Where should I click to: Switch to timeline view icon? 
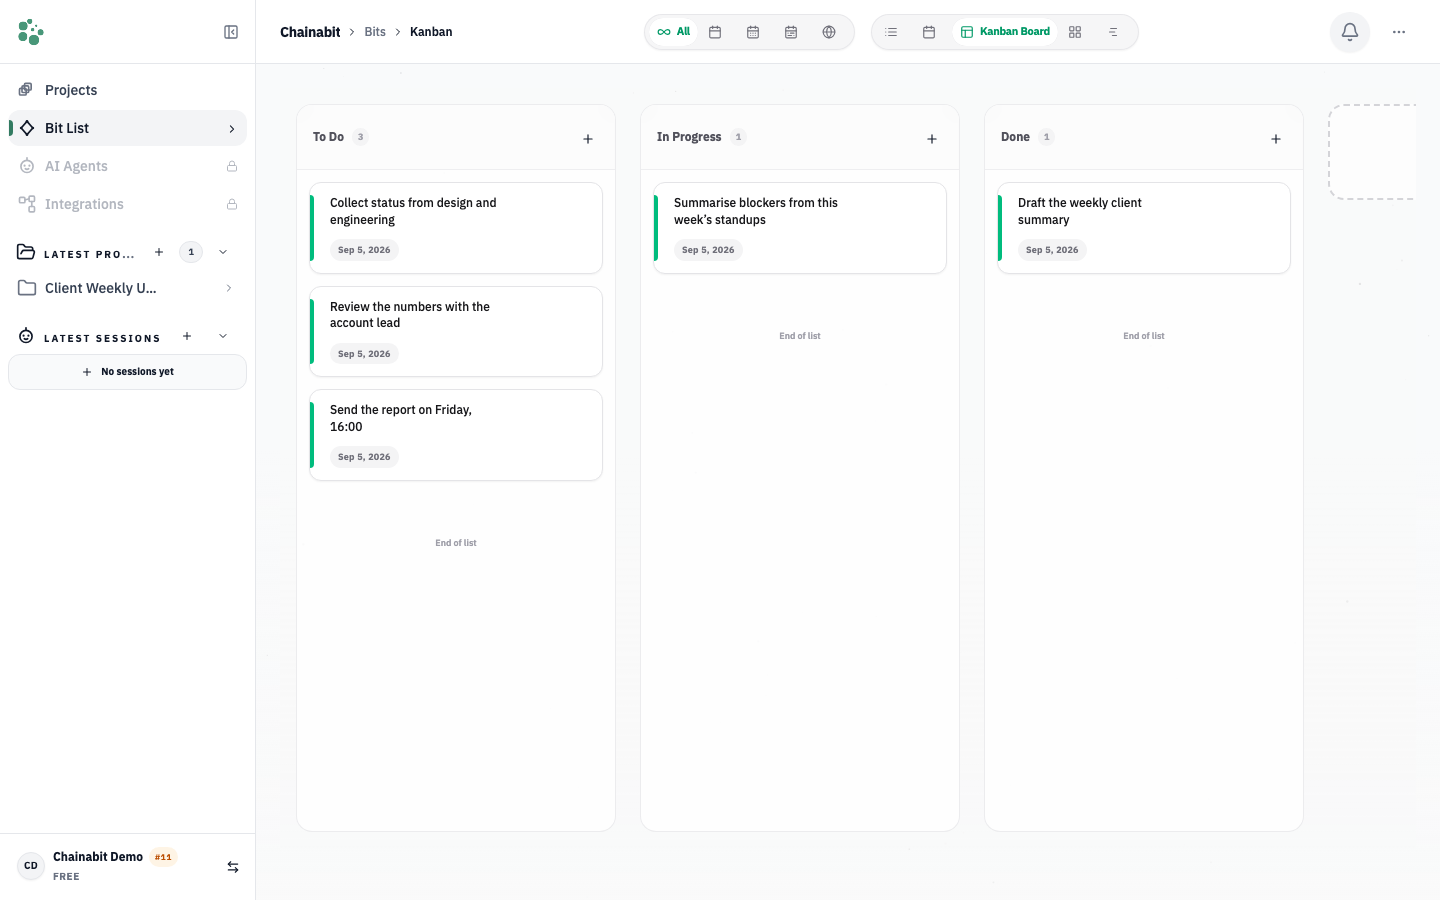pyautogui.click(x=1113, y=32)
